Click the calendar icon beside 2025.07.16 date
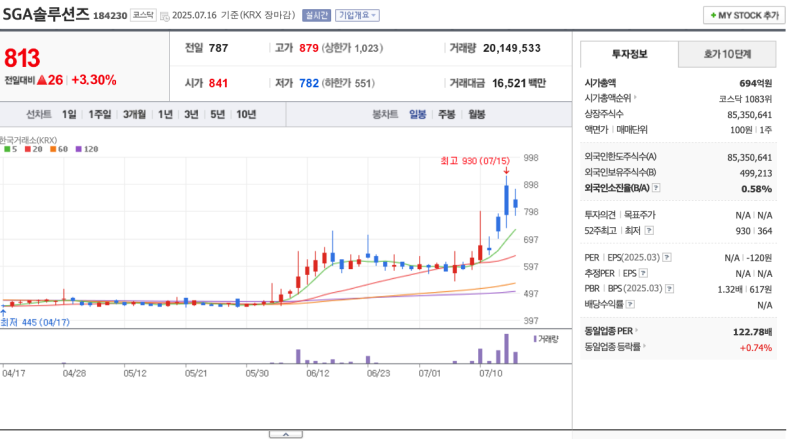 coord(164,16)
